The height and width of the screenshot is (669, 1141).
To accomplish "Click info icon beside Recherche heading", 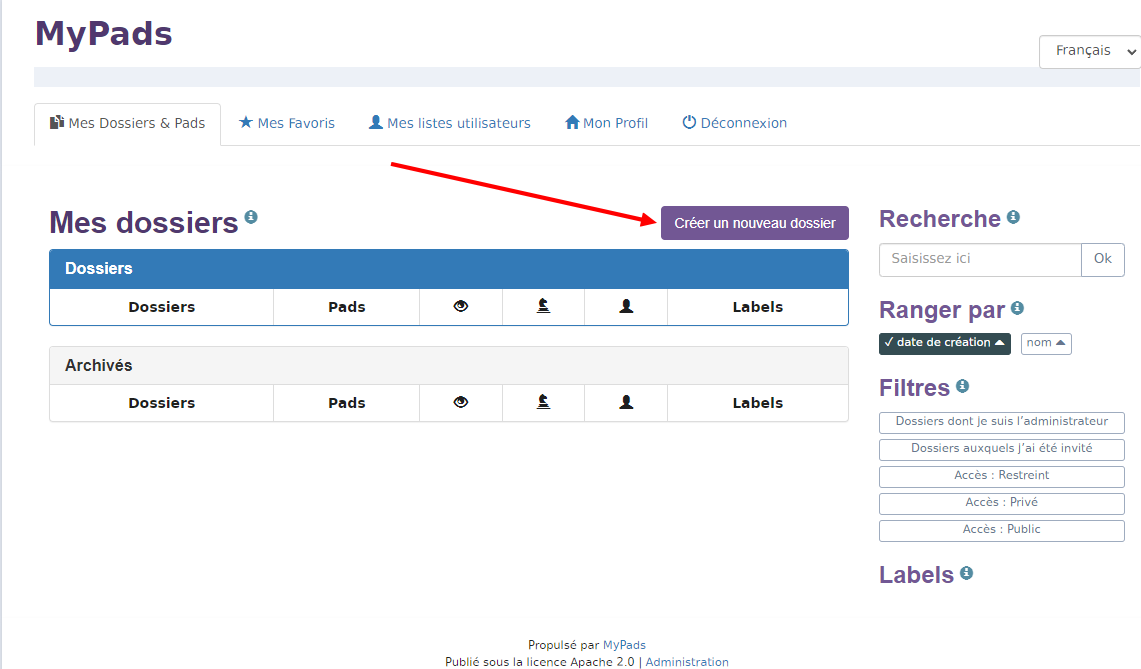I will click(1013, 217).
